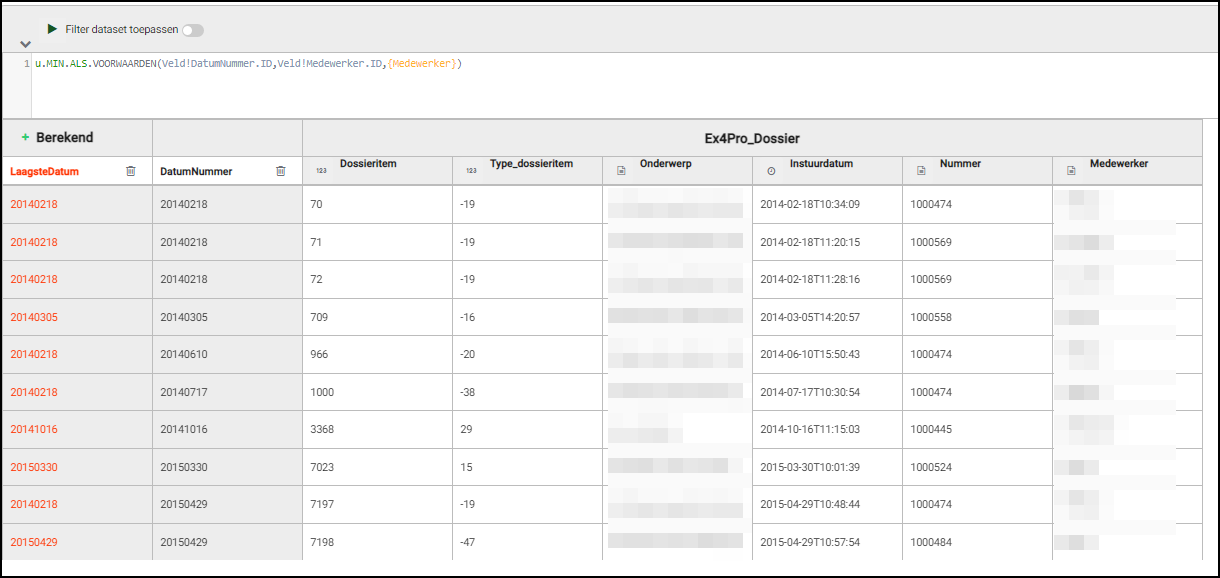Click the text type icon beside Onderwerp
1220x578 pixels.
pos(621,171)
